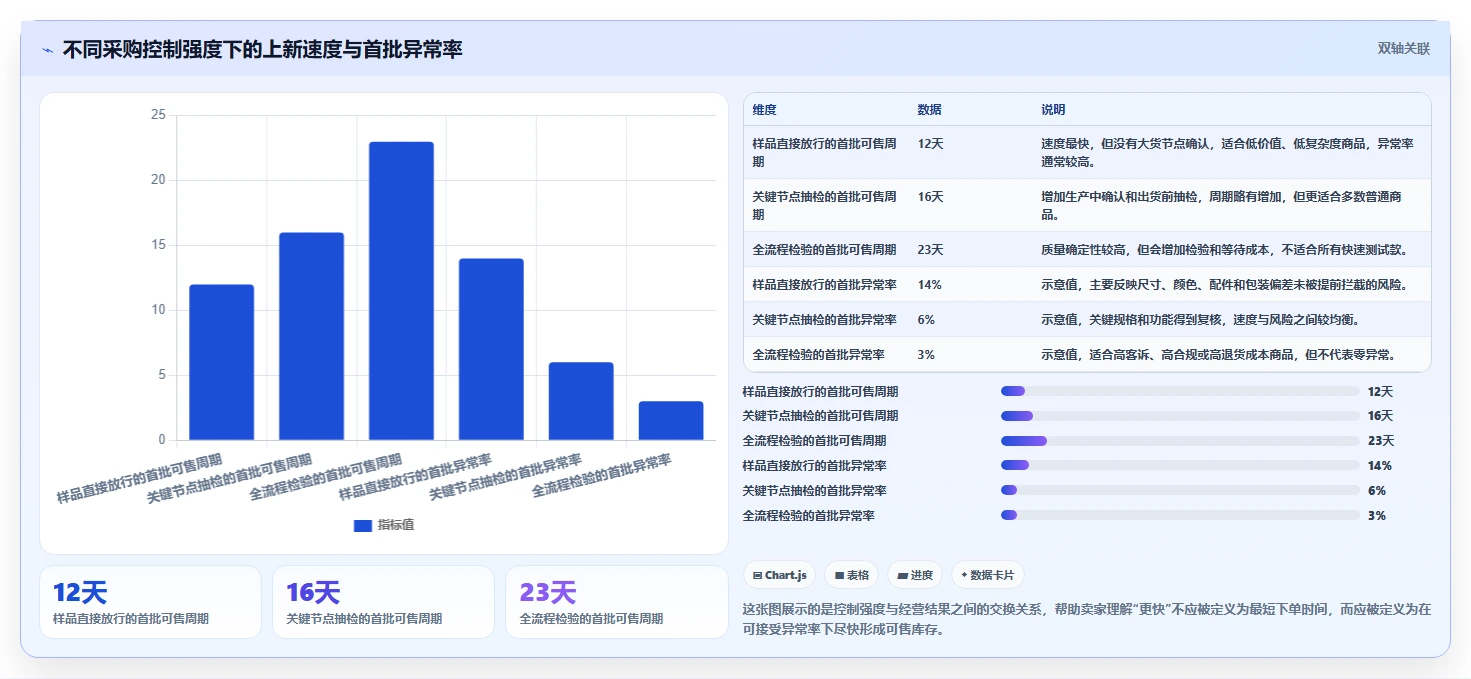Click the table description mentioning 尺寸、颜色、配件

(x=1225, y=284)
